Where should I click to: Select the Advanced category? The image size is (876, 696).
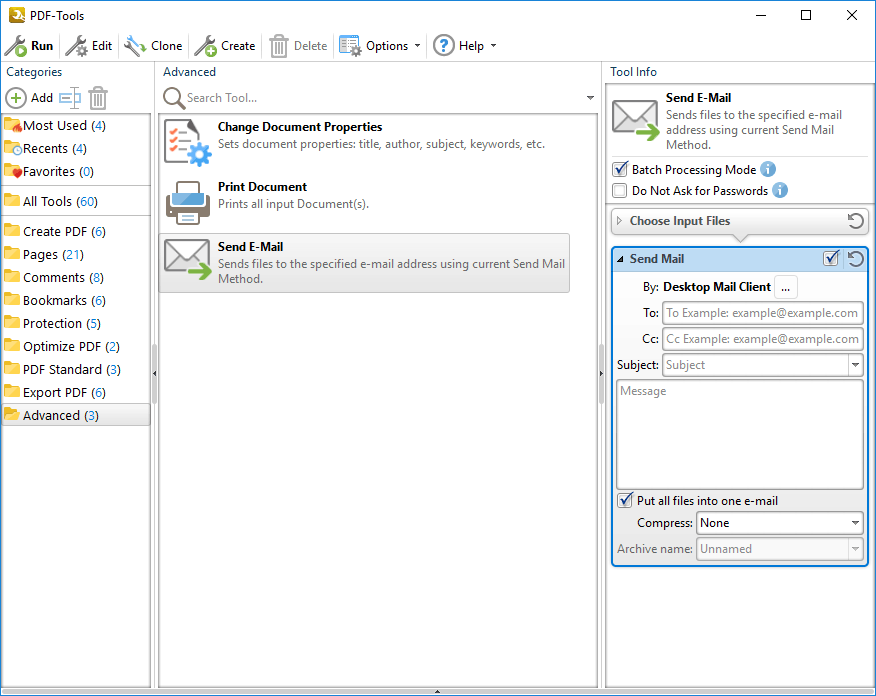pos(76,416)
